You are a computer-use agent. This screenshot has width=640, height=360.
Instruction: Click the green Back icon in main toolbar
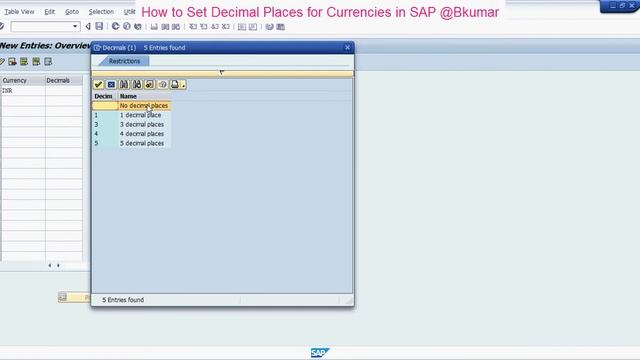pyautogui.click(x=116, y=27)
